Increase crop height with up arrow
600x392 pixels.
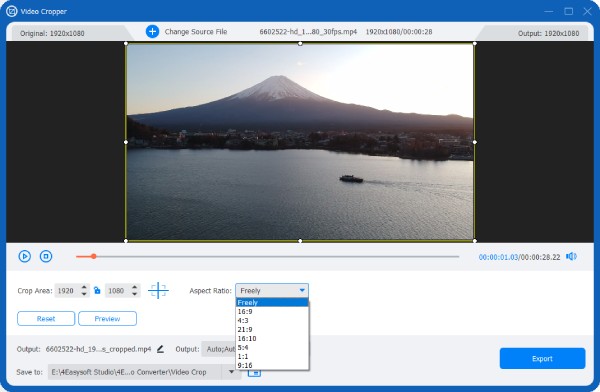click(x=134, y=287)
